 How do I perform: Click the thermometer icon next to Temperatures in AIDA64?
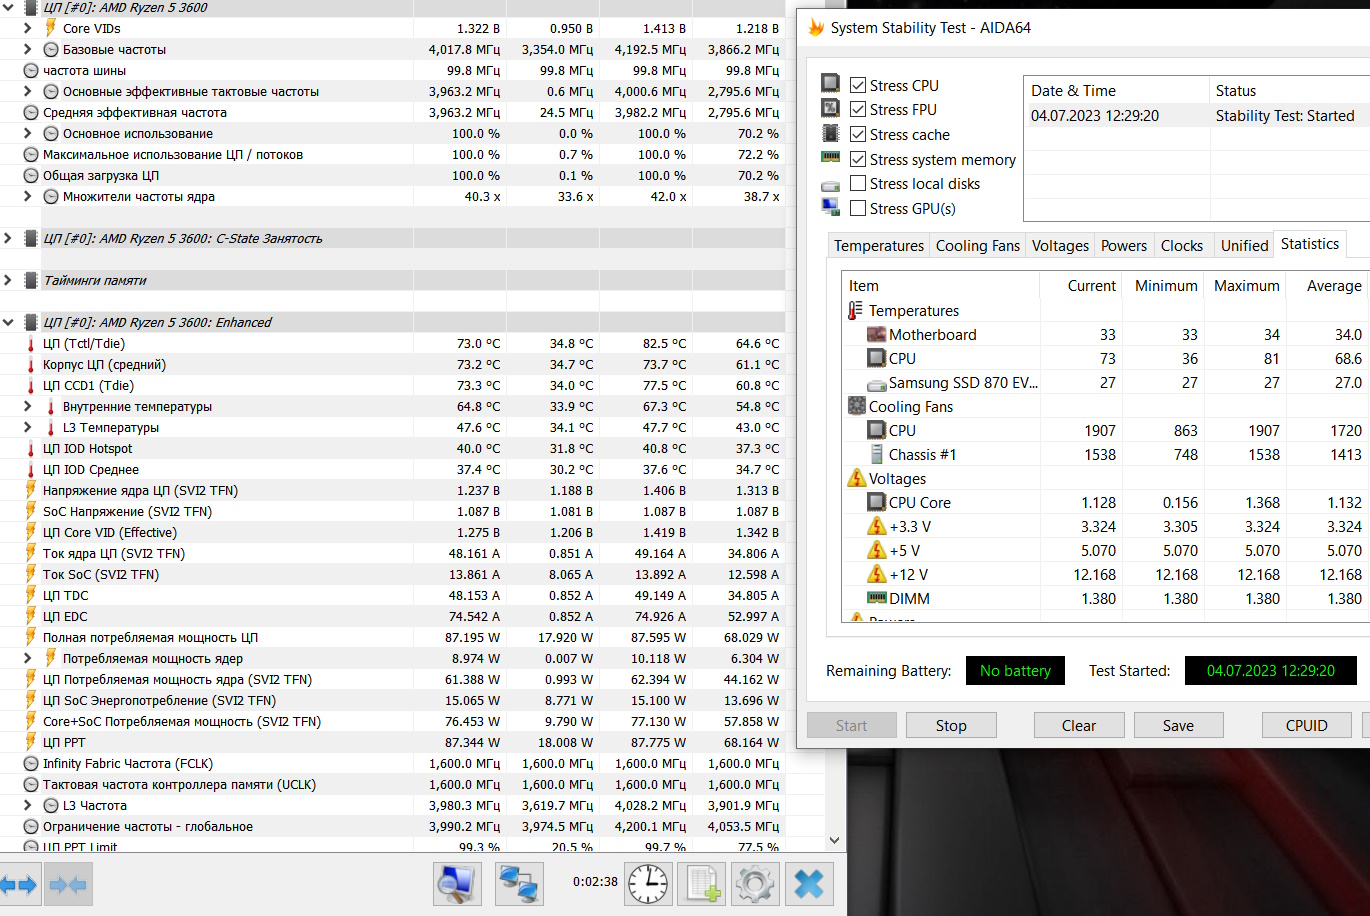(855, 310)
